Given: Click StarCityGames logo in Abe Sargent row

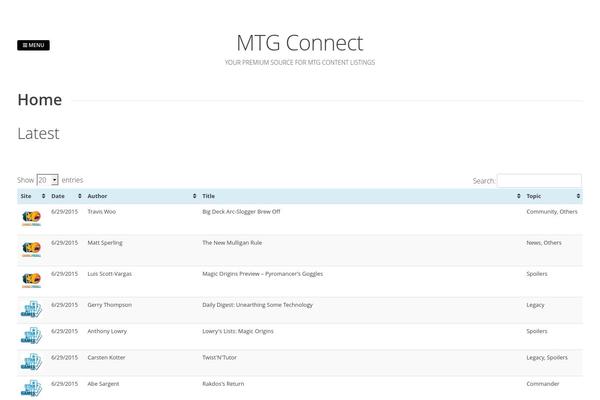Looking at the screenshot, I should (x=31, y=388).
